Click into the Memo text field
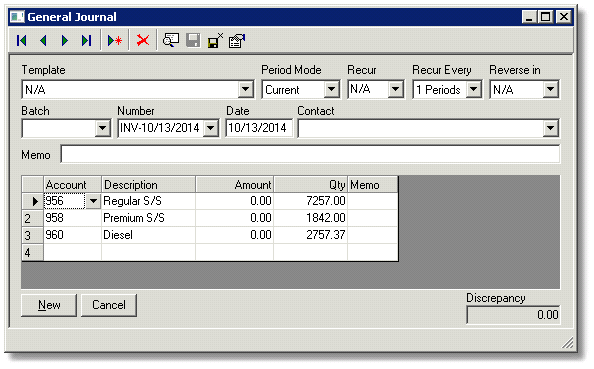This screenshot has width=594, height=369. point(310,155)
